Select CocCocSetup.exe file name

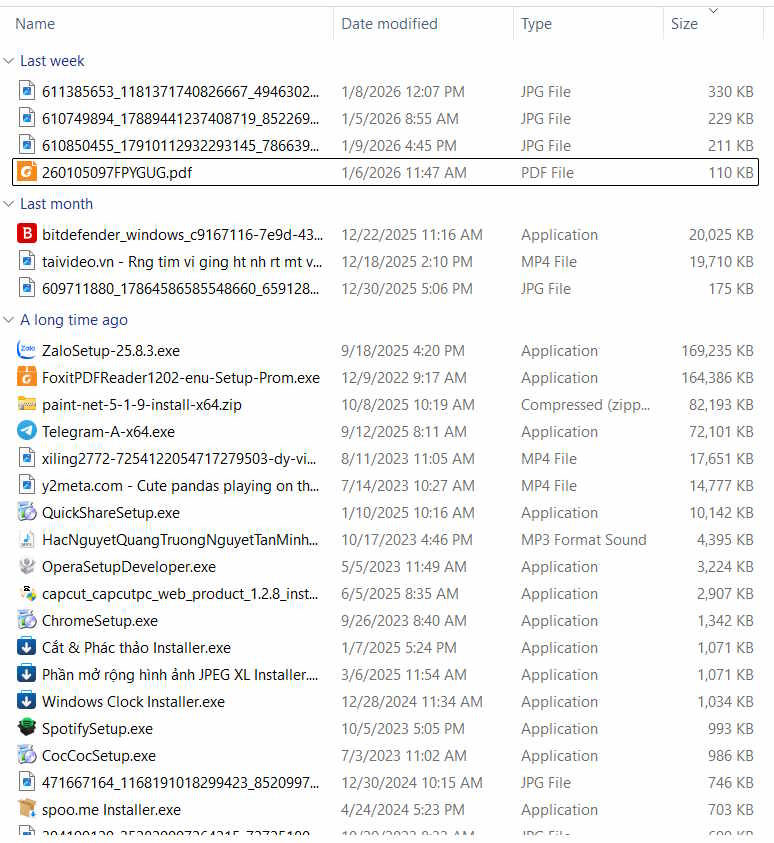point(99,755)
